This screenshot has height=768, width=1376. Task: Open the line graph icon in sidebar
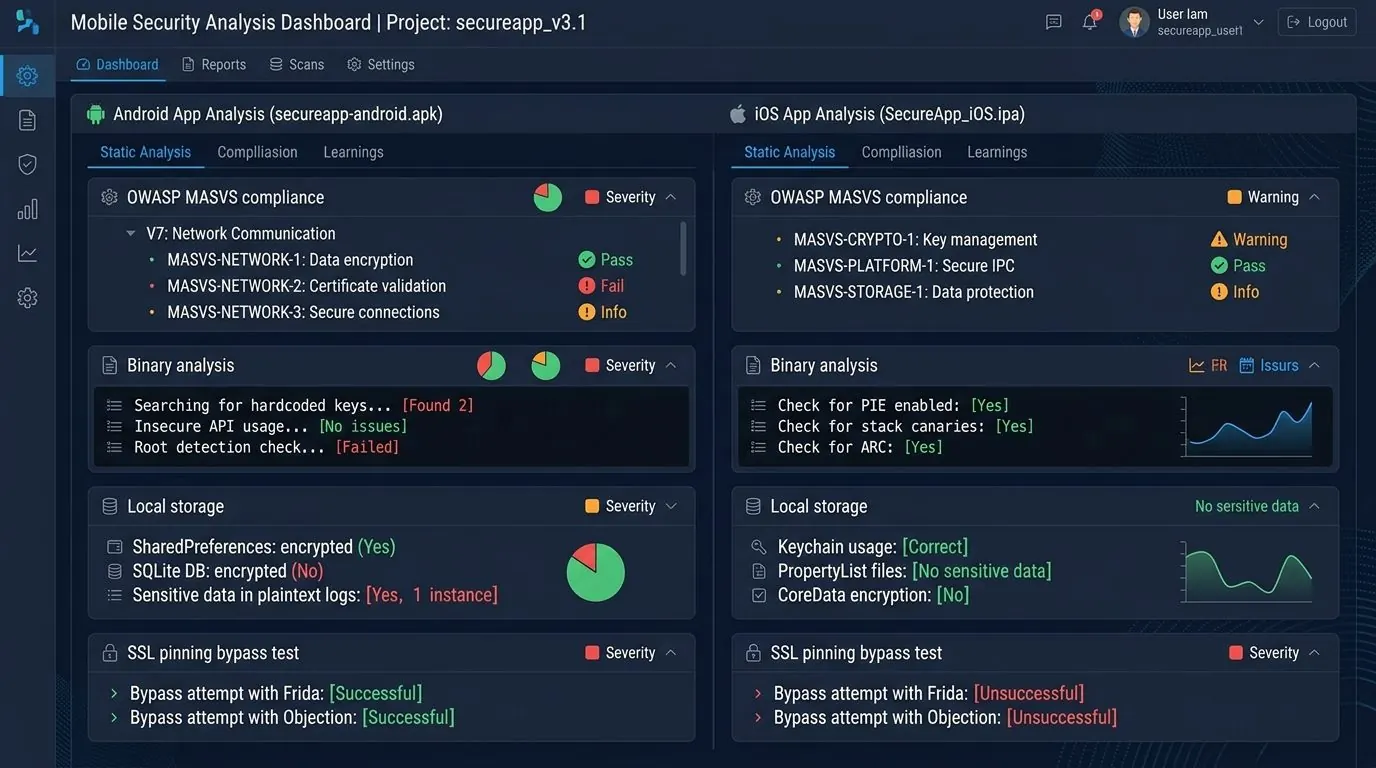(x=27, y=253)
